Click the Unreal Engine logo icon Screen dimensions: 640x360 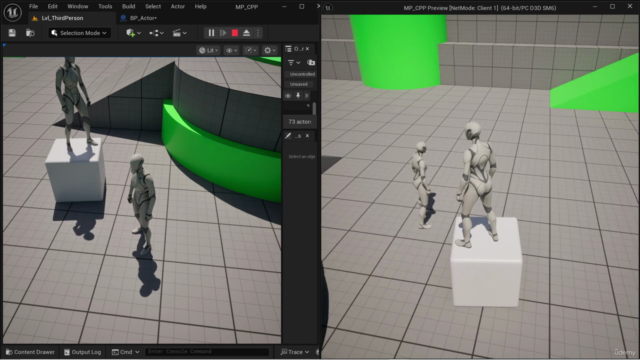coord(12,12)
